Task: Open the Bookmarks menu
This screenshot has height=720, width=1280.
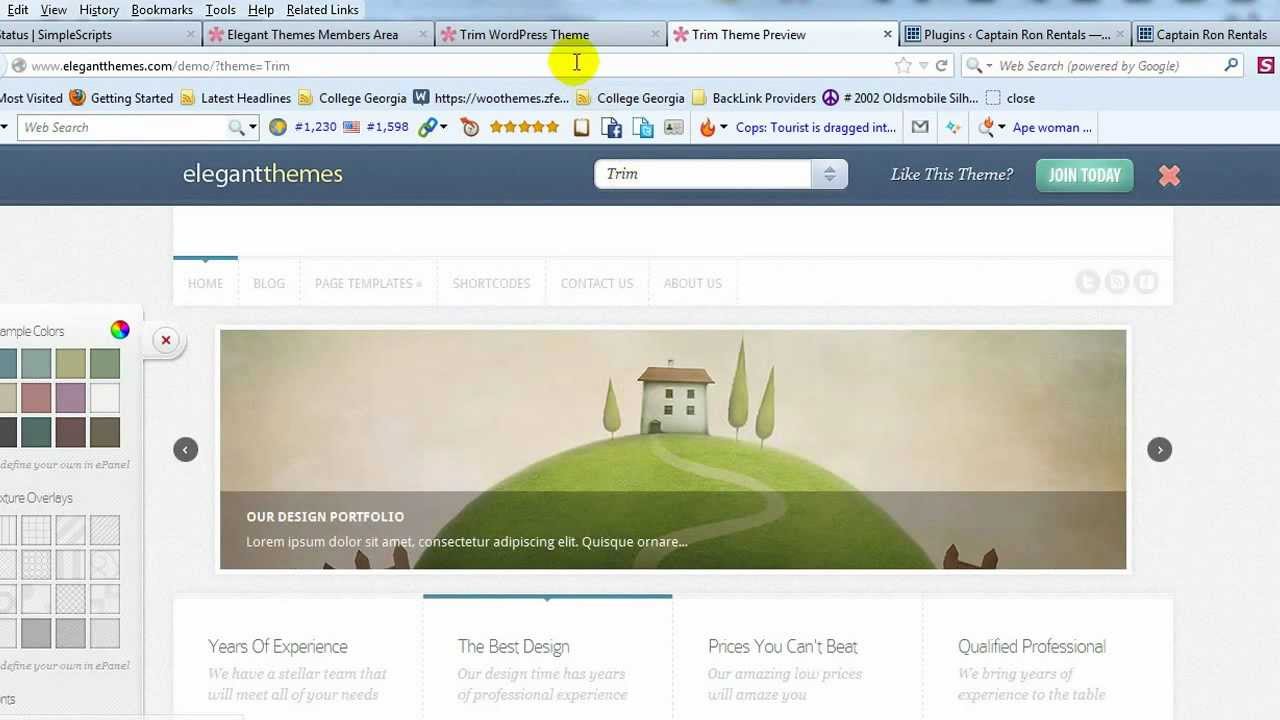Action: click(162, 10)
